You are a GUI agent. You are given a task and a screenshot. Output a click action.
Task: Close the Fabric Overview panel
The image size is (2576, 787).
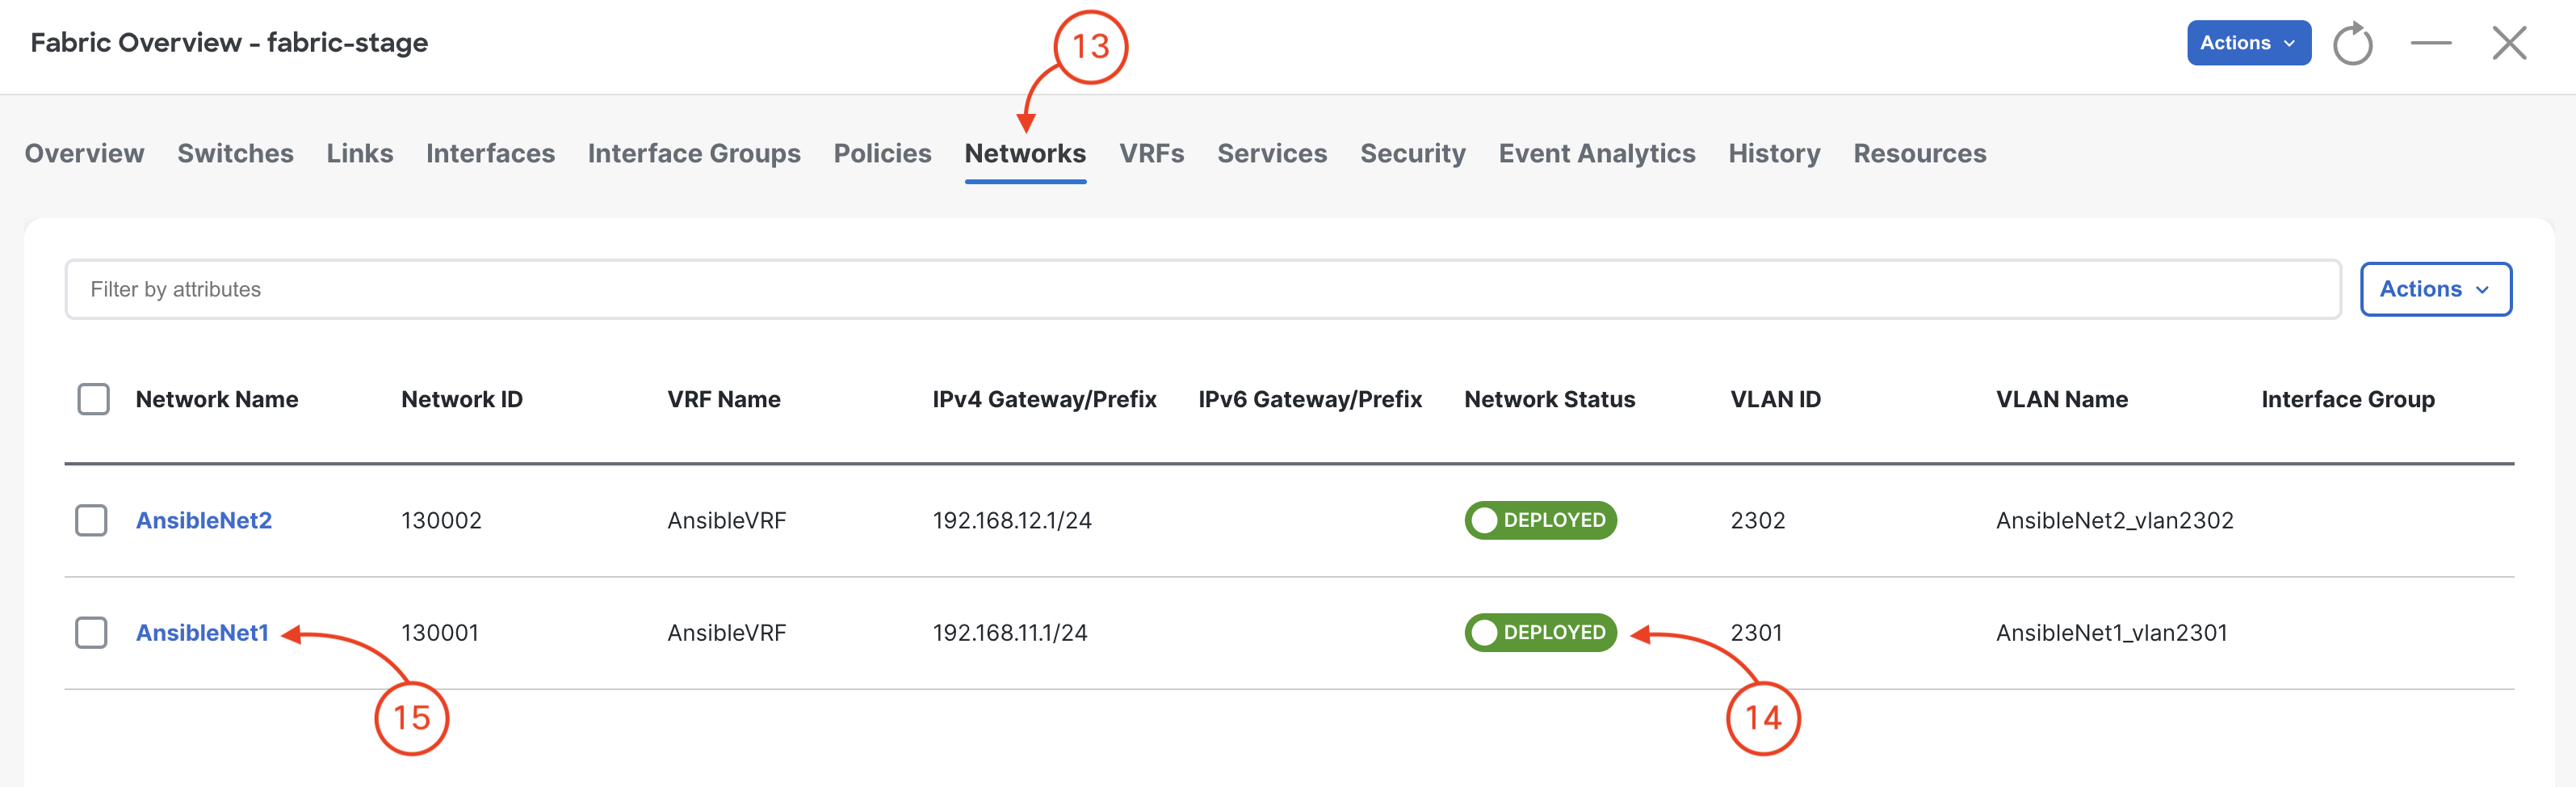[2509, 43]
